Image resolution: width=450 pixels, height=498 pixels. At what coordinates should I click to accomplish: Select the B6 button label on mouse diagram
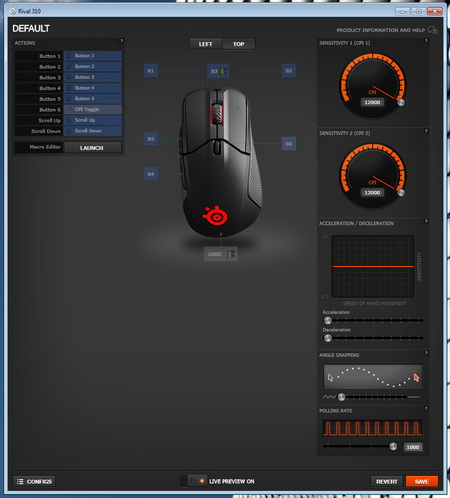pos(289,144)
